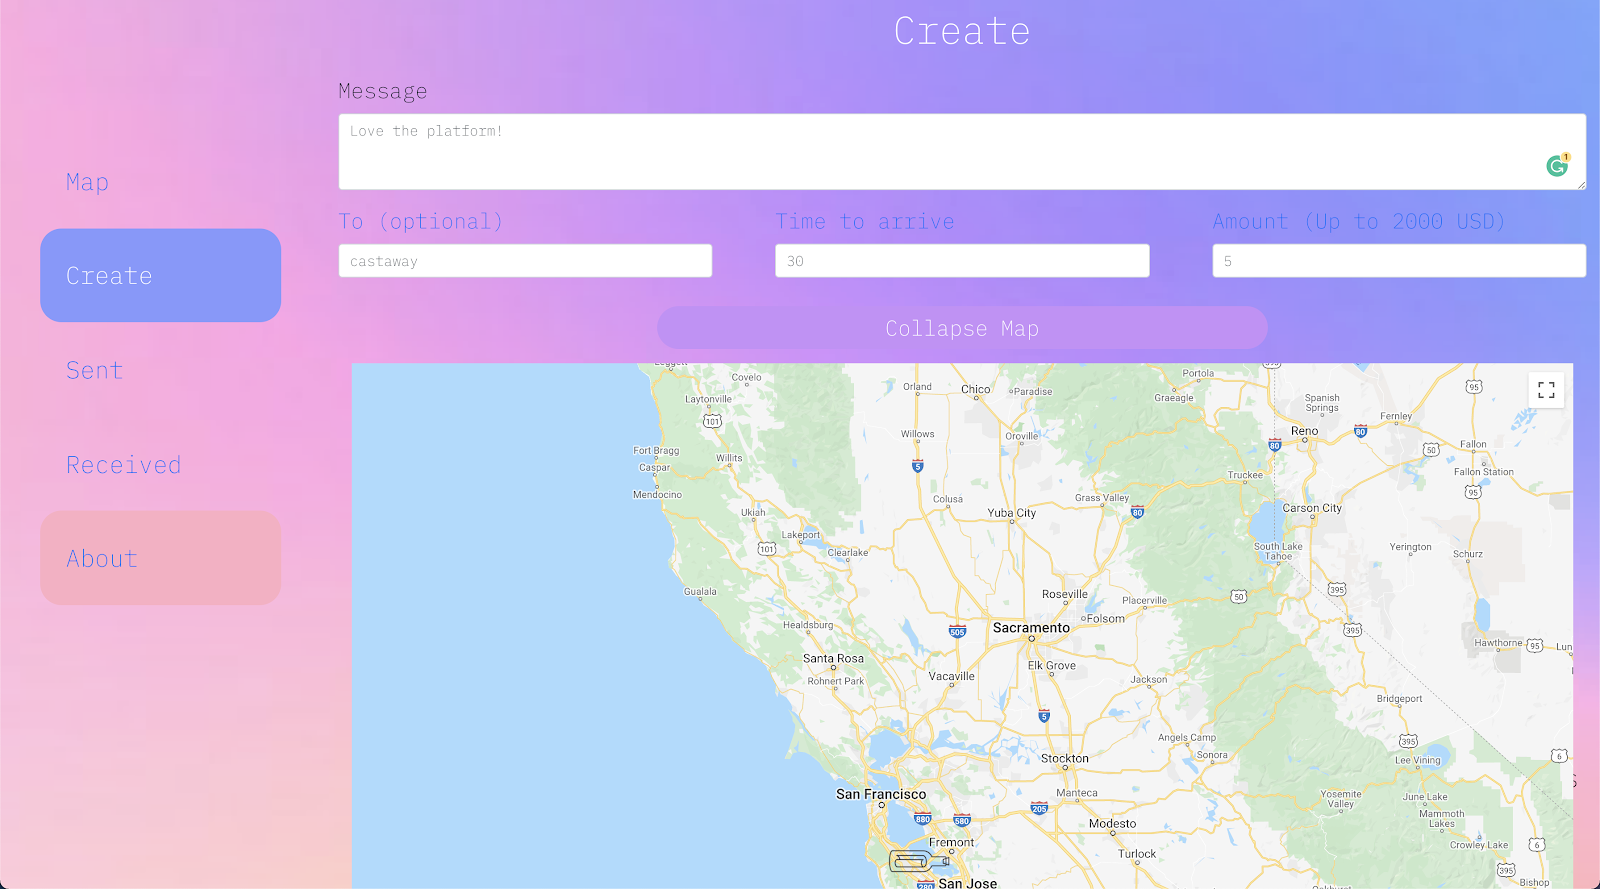Click the US 50 shield near Placerville
Screen dimensions: 1600x889
point(1238,596)
